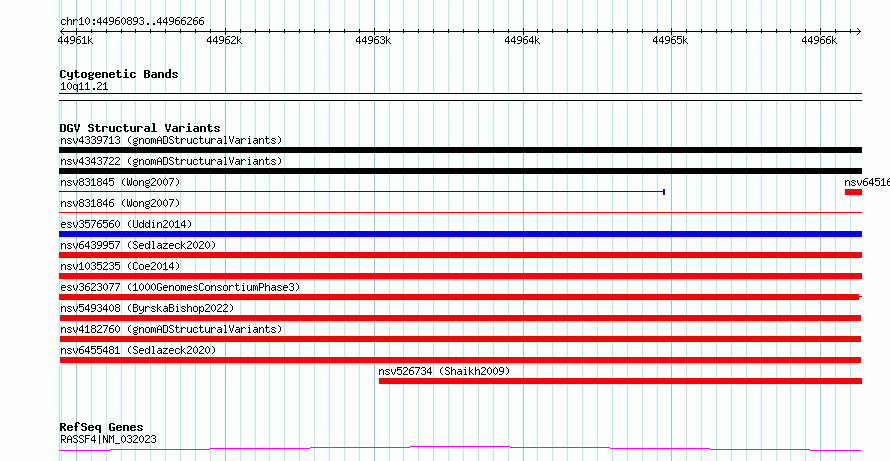Click the red bar under nsv6439957

tap(460, 255)
